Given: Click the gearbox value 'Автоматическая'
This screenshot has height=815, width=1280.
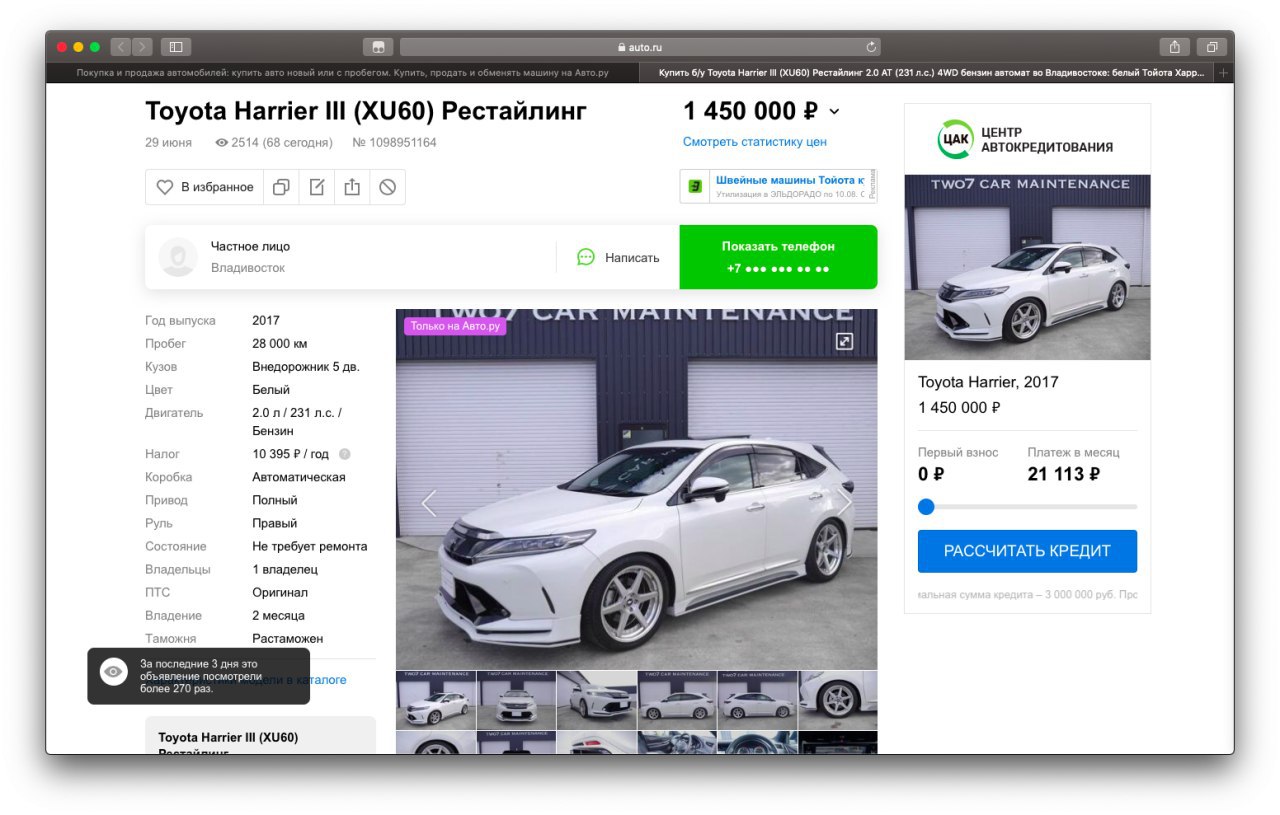Looking at the screenshot, I should [x=299, y=477].
